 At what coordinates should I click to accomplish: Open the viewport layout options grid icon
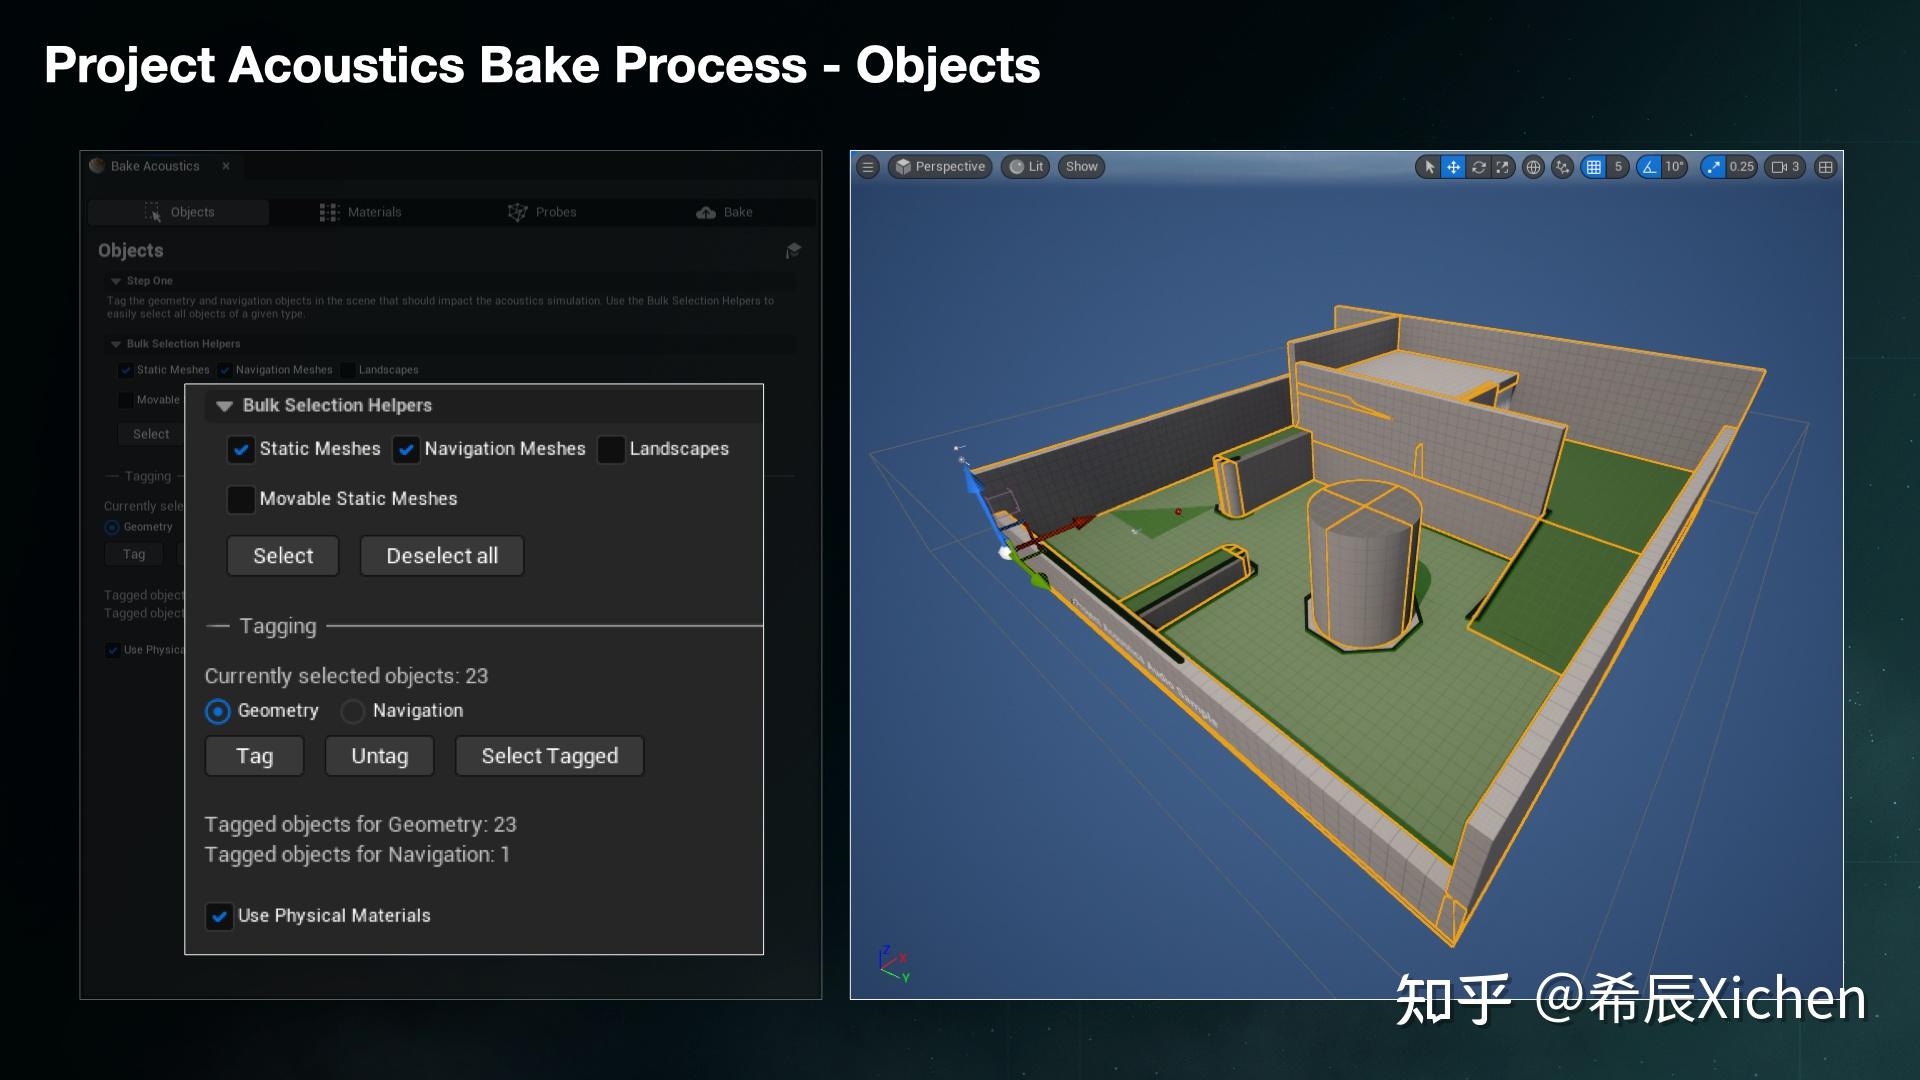pos(1826,167)
